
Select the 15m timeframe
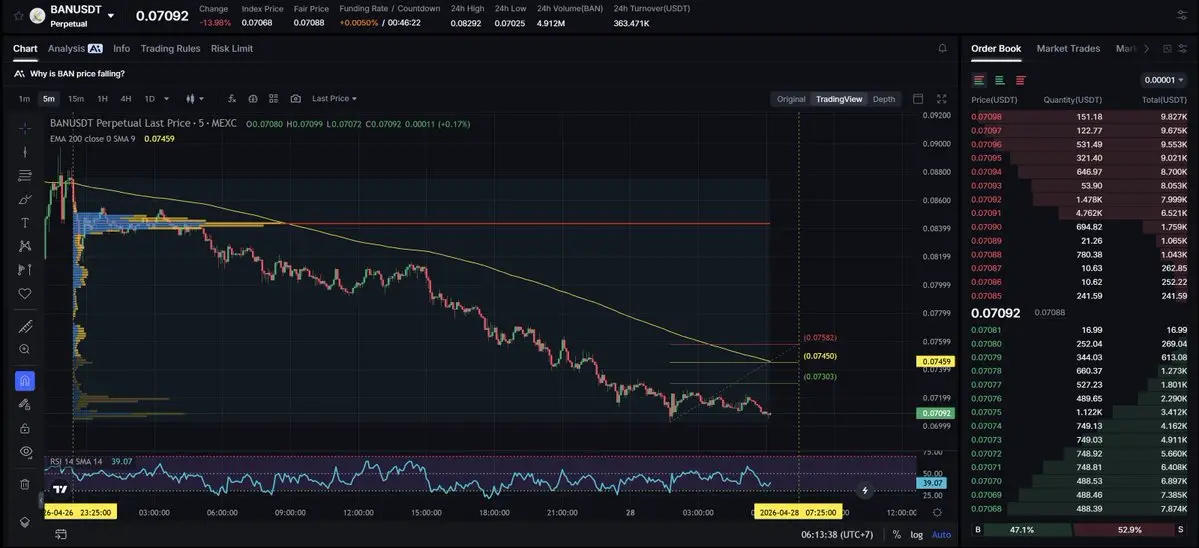(76, 99)
